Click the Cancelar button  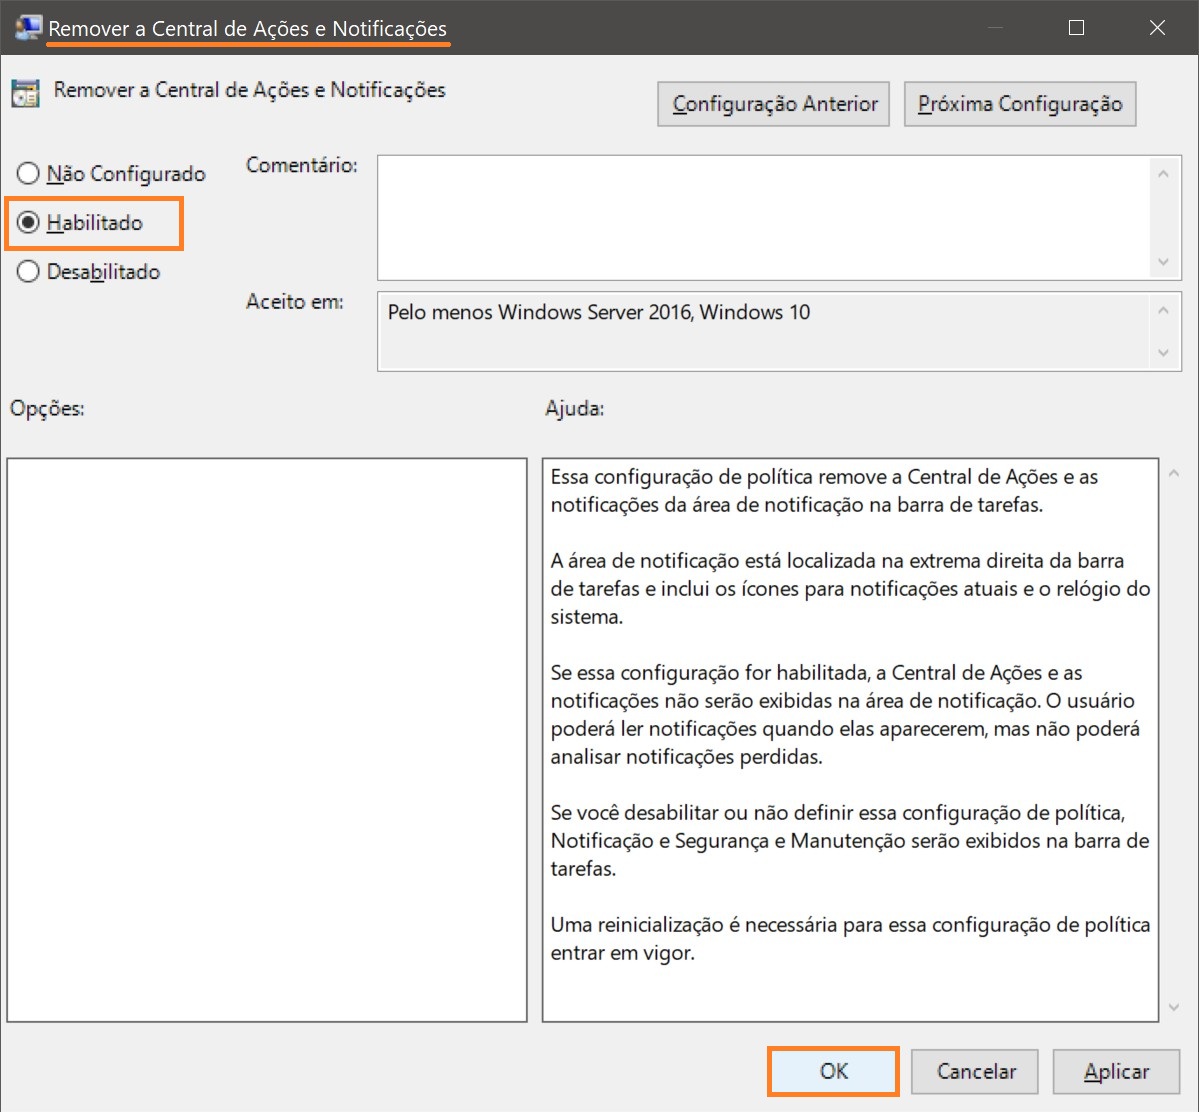click(975, 1071)
